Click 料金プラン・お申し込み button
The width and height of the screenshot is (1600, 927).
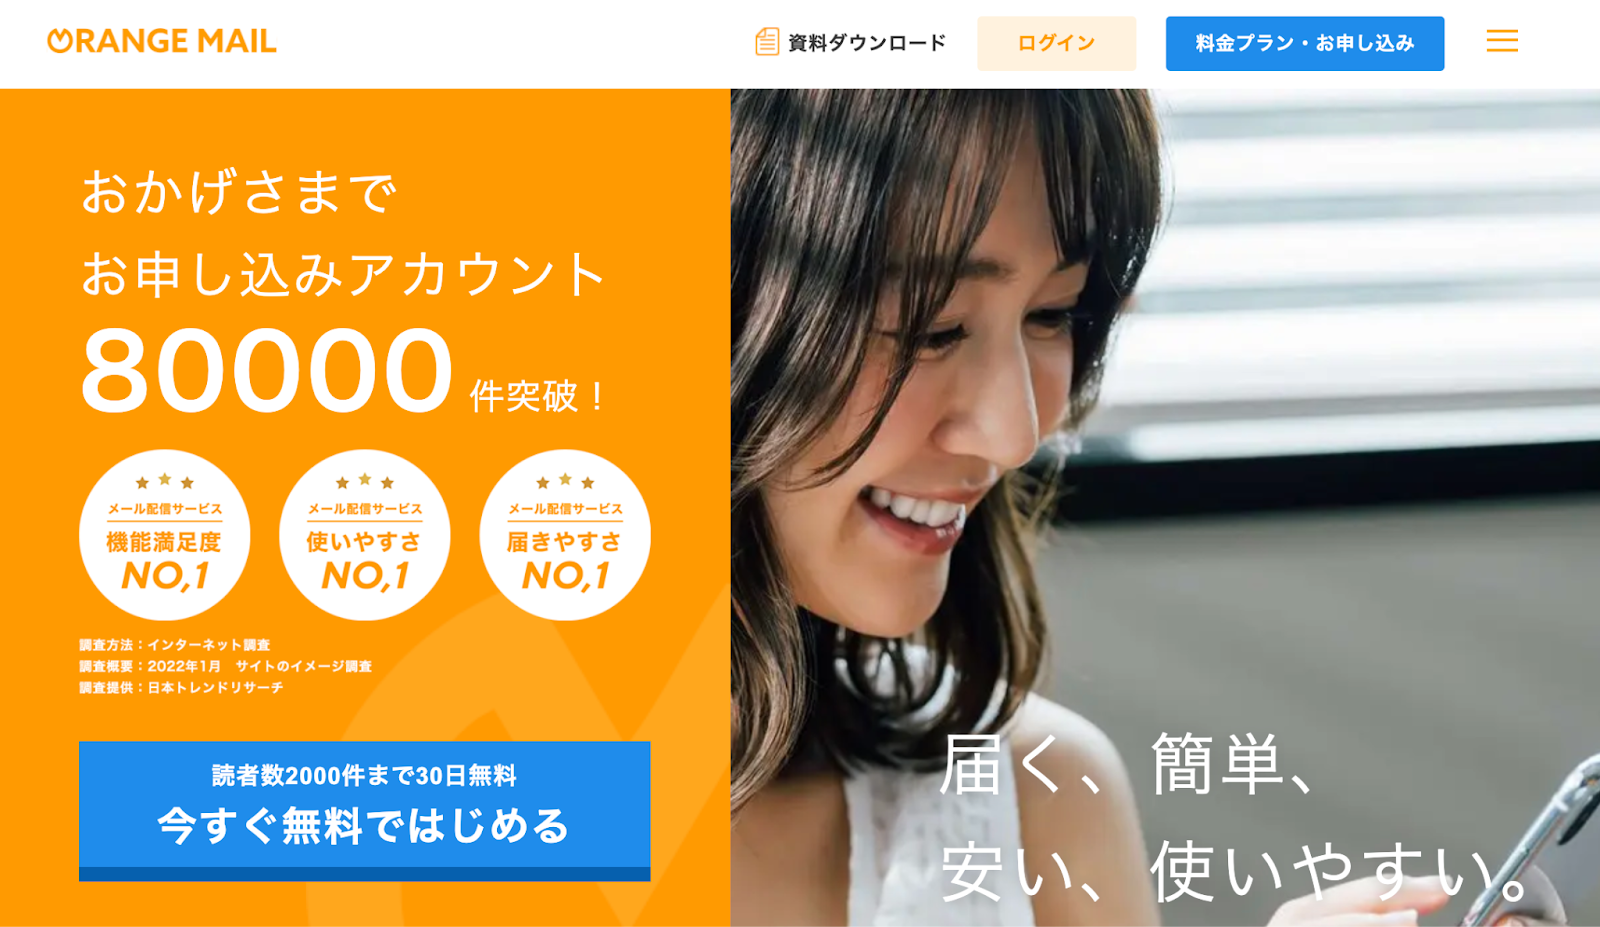point(1305,43)
